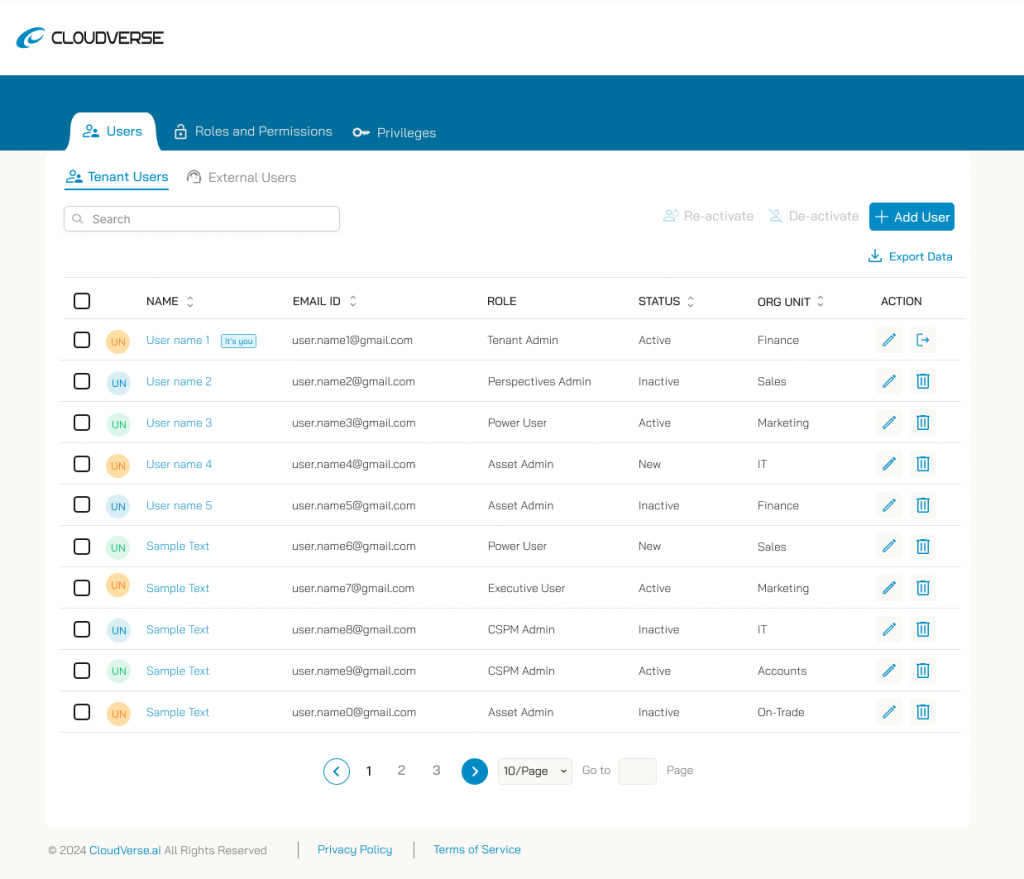Screen dimensions: 1024x879
Task: Open the Re-activate user icon
Action: (x=670, y=216)
